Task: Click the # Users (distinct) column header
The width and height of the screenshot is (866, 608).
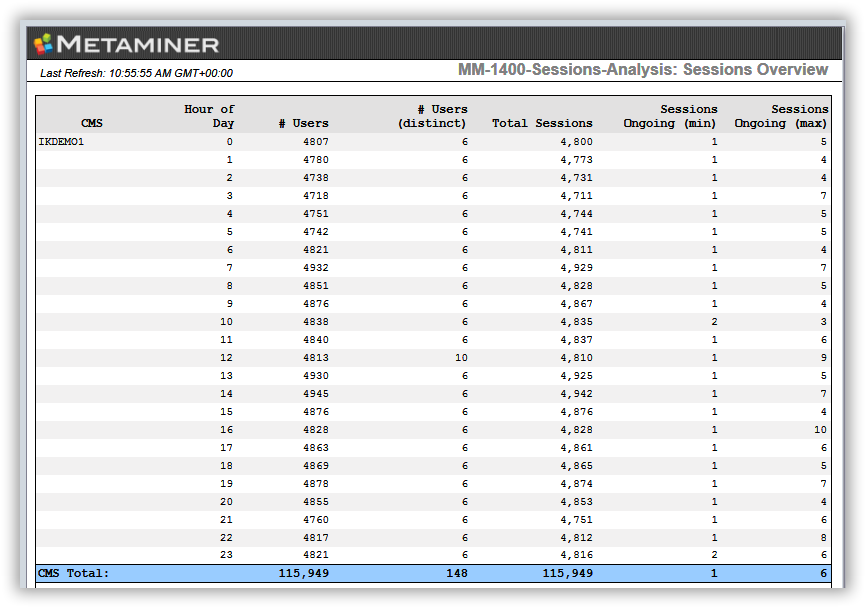Action: point(432,116)
